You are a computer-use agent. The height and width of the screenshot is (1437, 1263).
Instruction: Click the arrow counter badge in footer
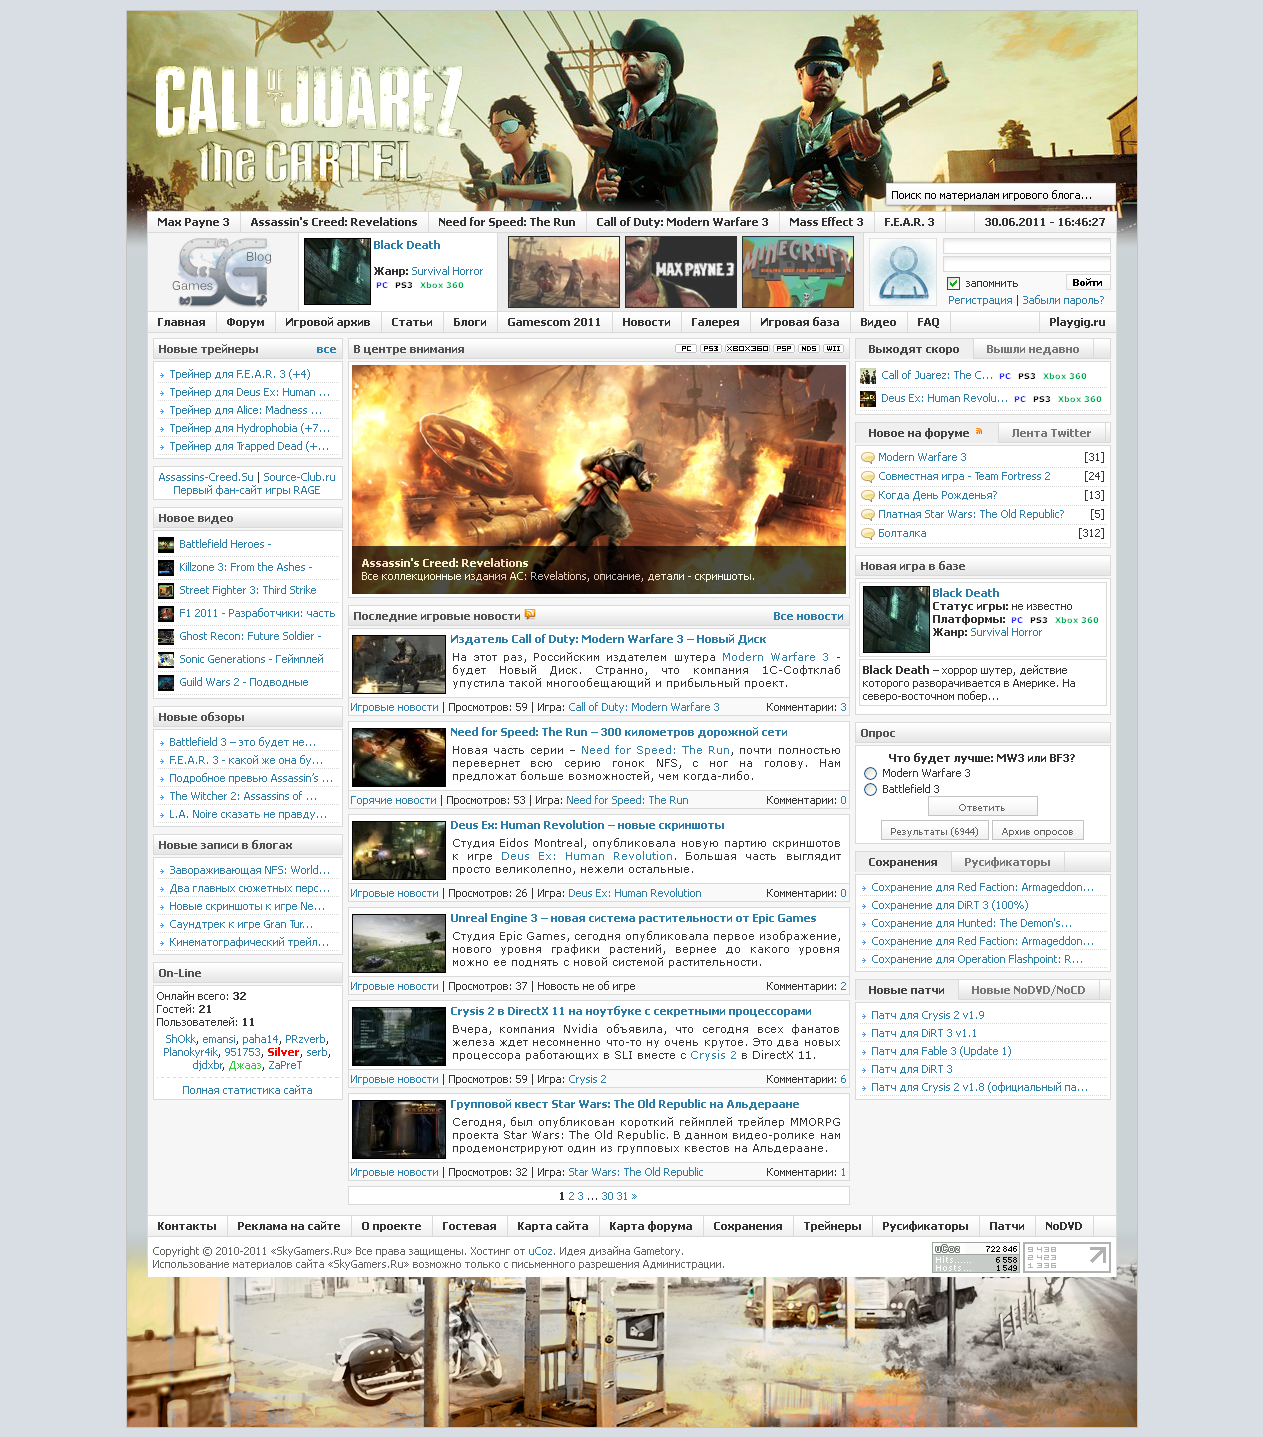pyautogui.click(x=1067, y=1258)
